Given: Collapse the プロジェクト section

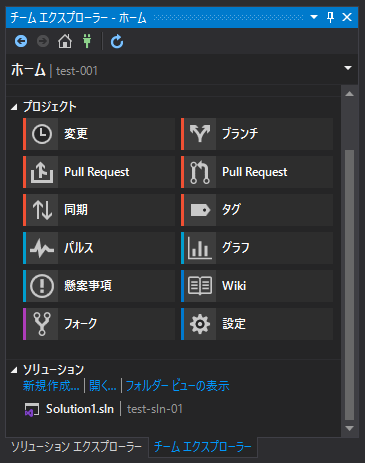Looking at the screenshot, I should (x=14, y=107).
